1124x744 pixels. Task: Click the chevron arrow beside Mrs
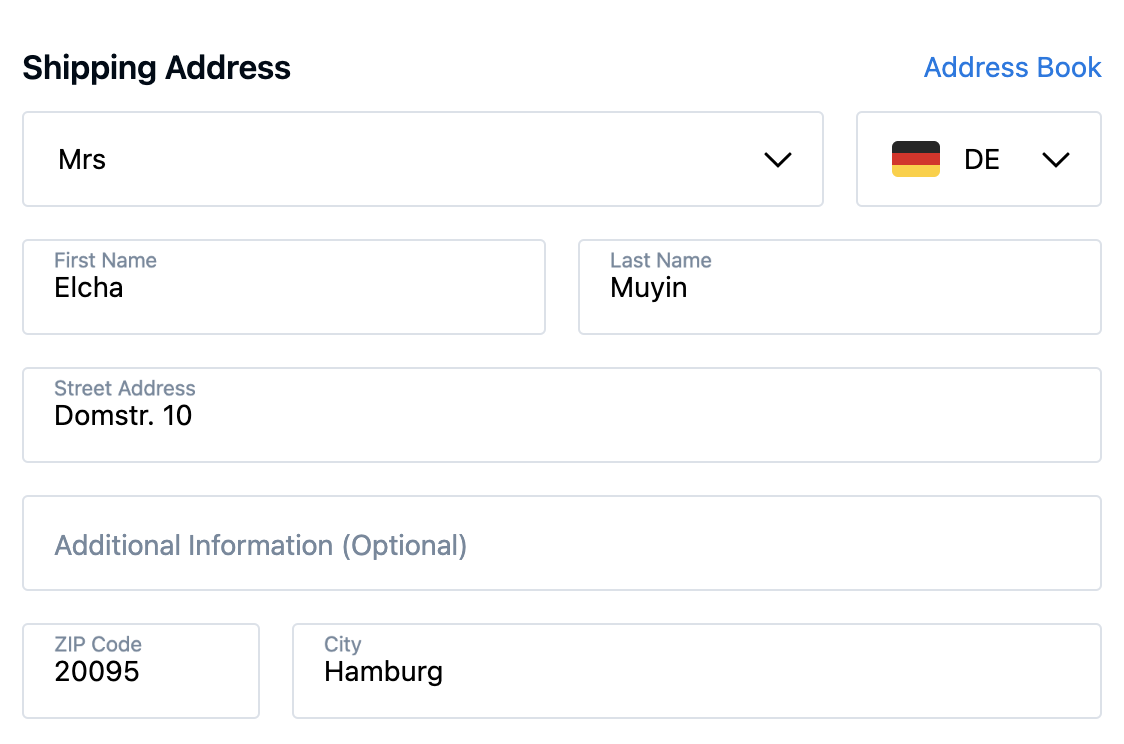coord(777,159)
